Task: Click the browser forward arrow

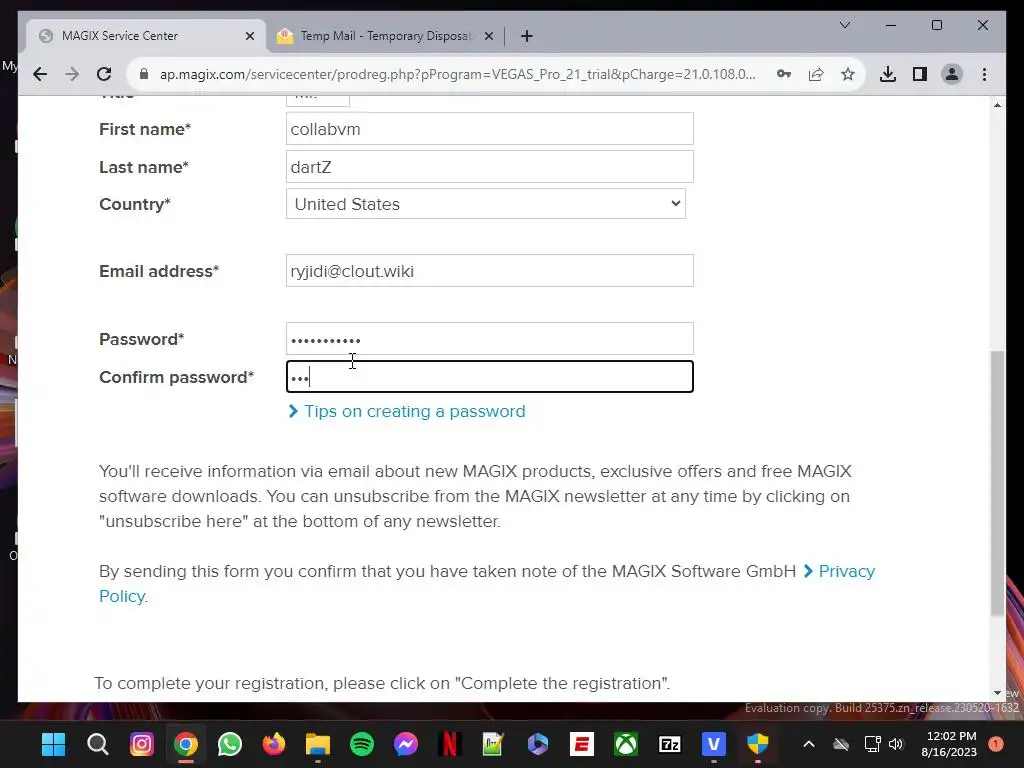Action: (x=72, y=74)
